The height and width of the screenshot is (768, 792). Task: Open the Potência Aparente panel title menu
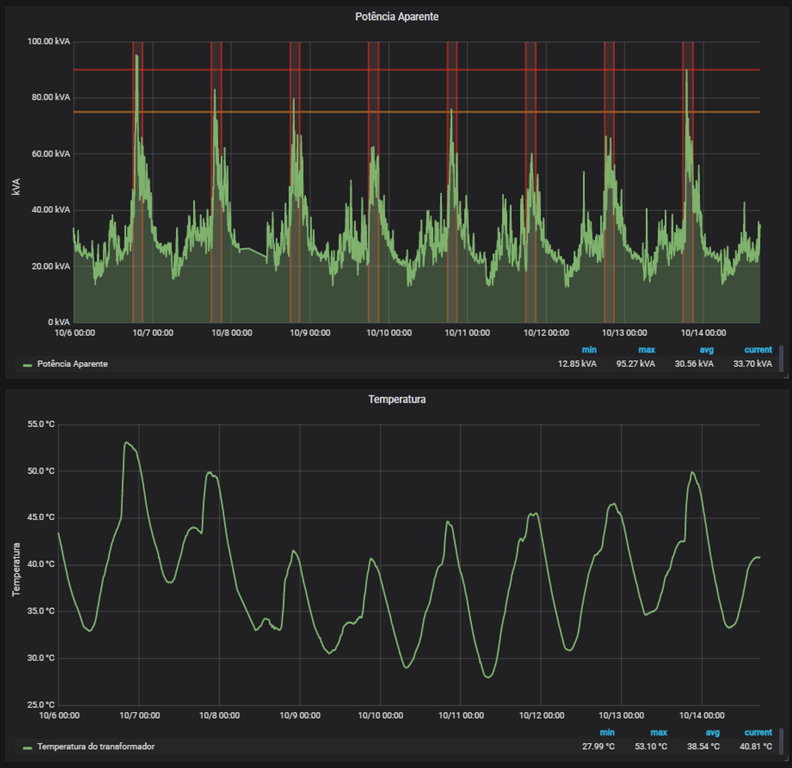pos(396,17)
